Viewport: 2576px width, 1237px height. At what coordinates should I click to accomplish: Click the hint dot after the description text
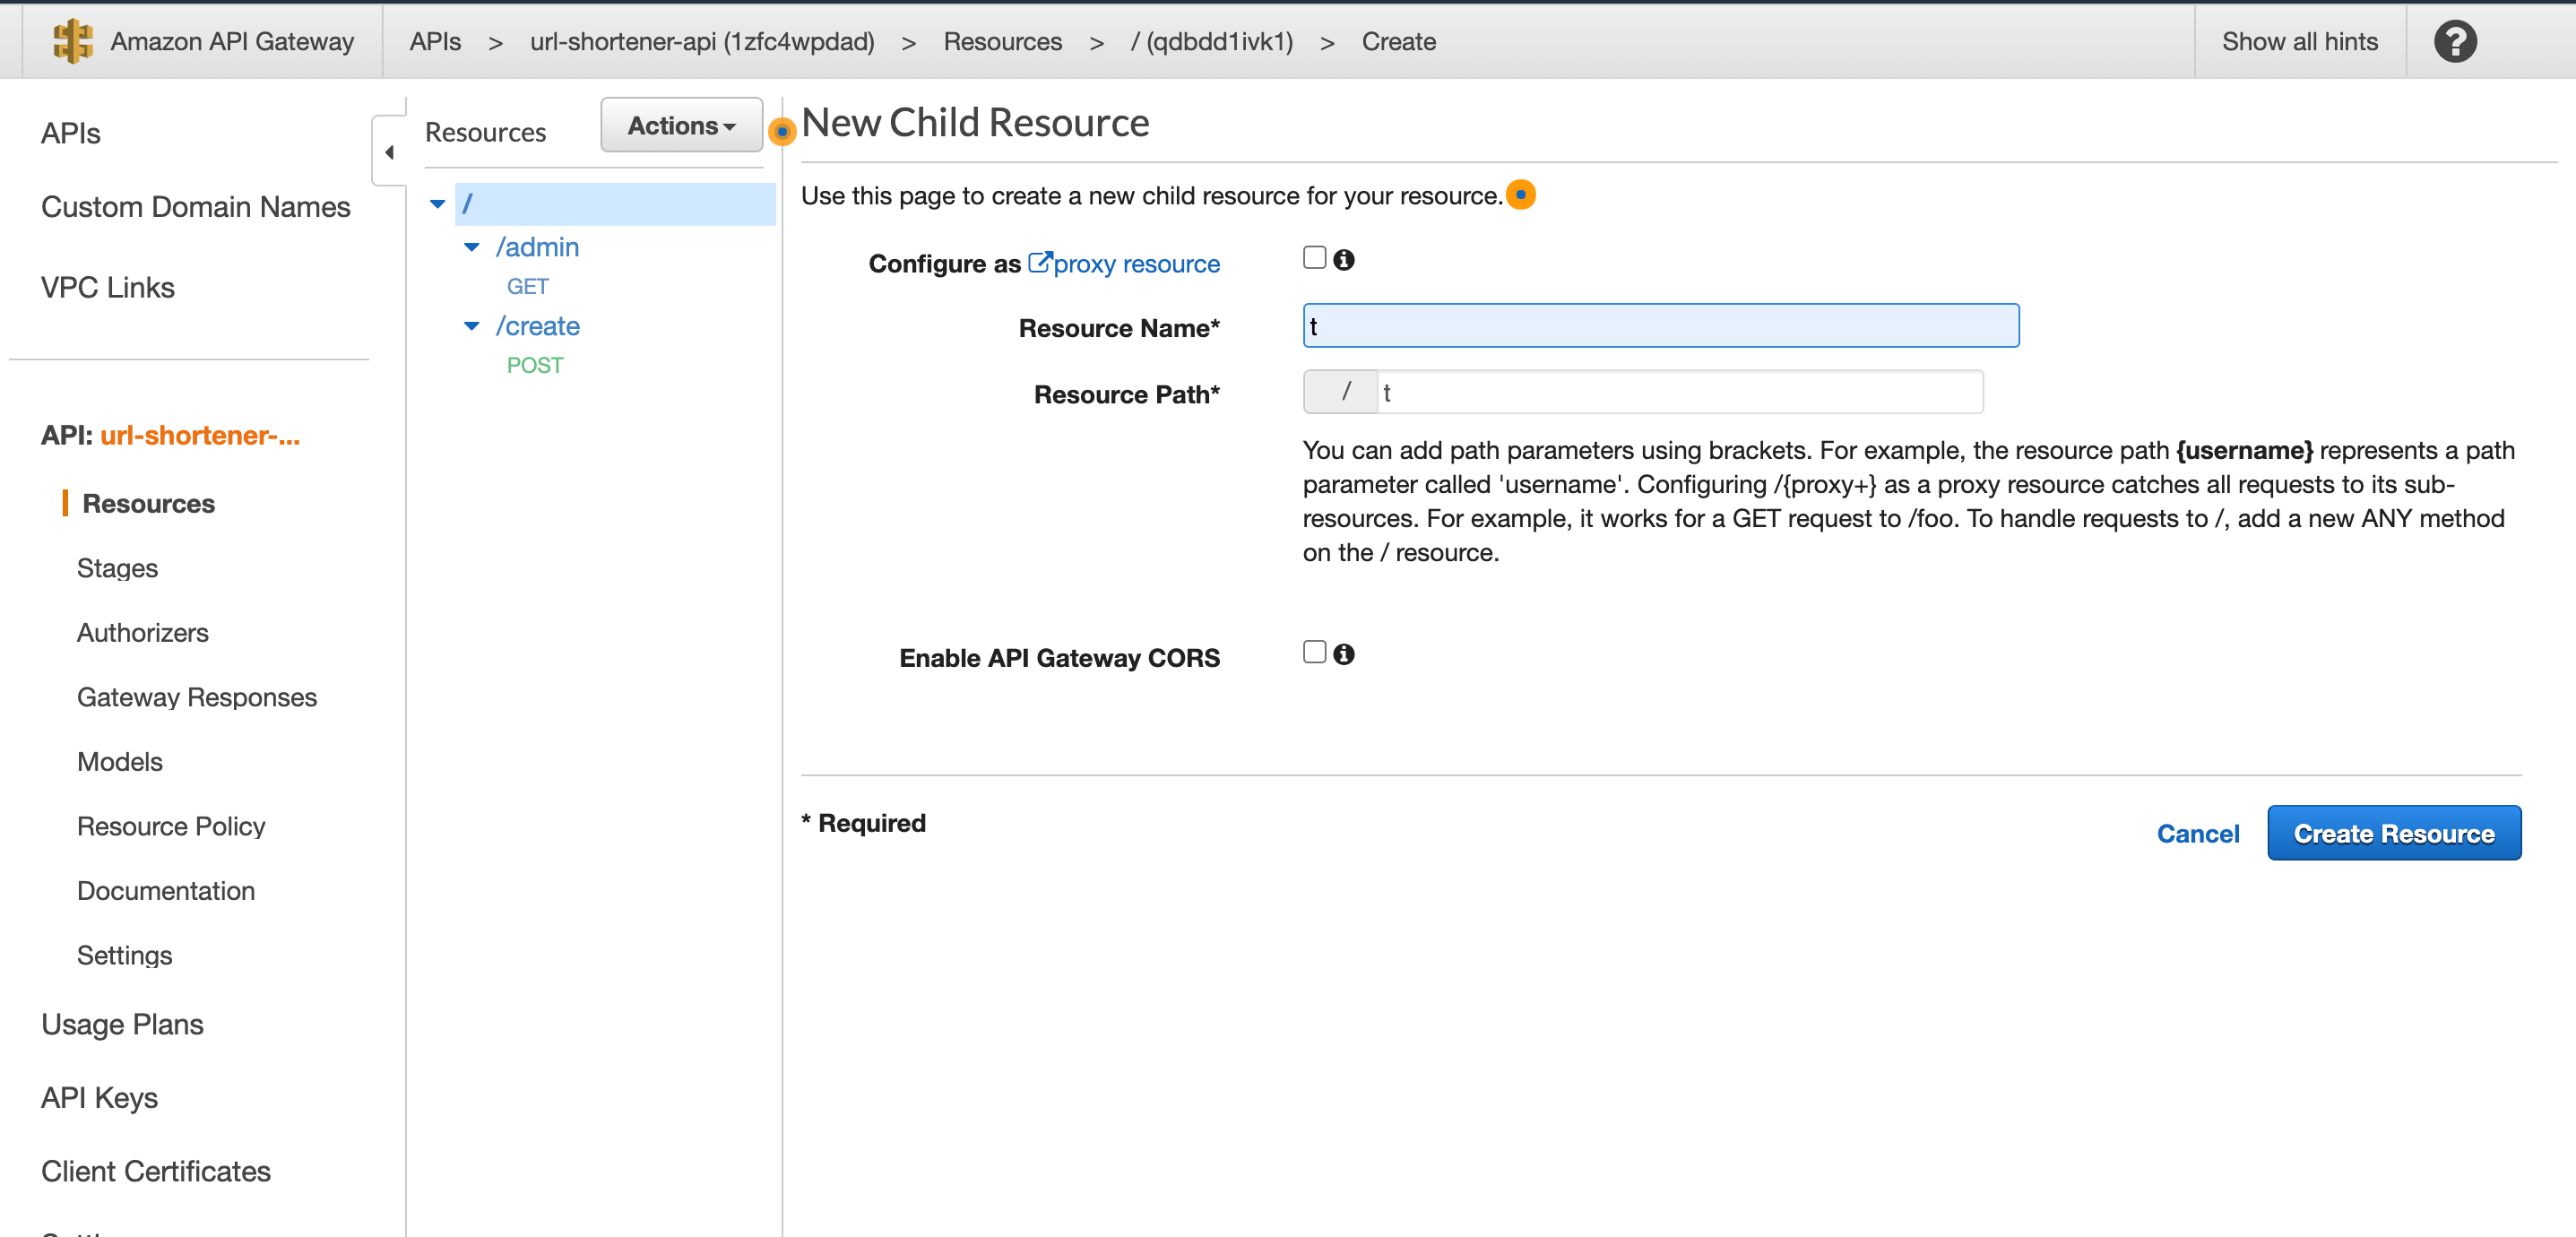coord(1521,195)
